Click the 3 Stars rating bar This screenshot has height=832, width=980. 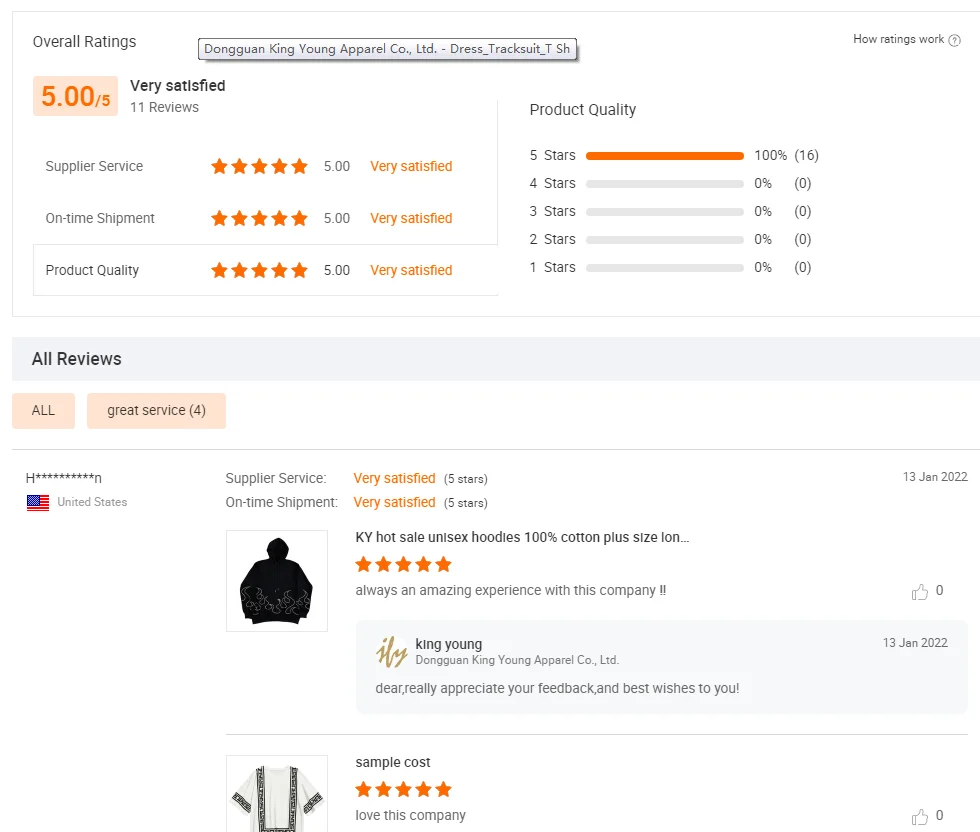pyautogui.click(x=664, y=212)
